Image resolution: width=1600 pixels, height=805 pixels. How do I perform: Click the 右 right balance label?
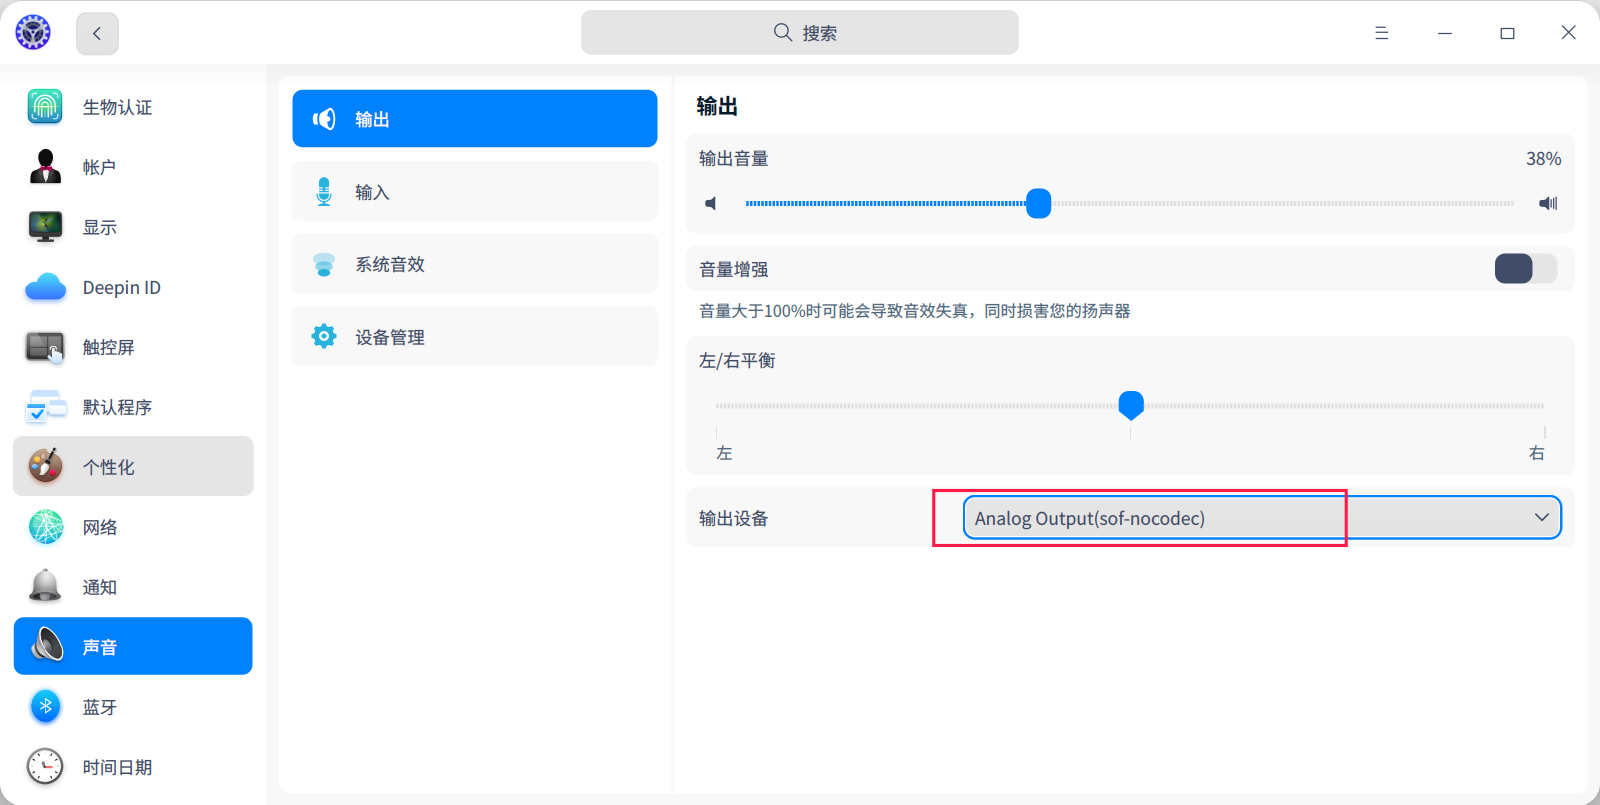1537,454
